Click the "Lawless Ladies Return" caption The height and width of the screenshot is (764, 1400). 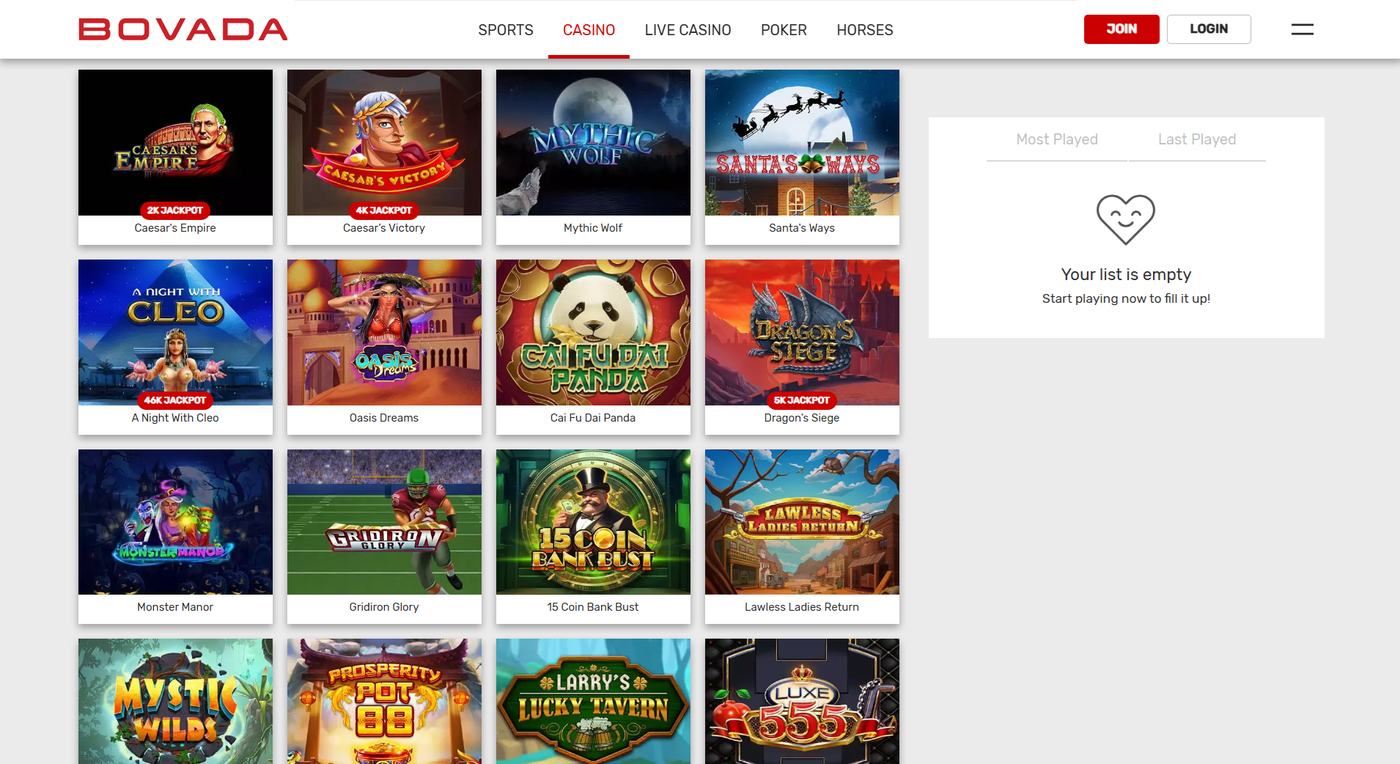click(802, 607)
